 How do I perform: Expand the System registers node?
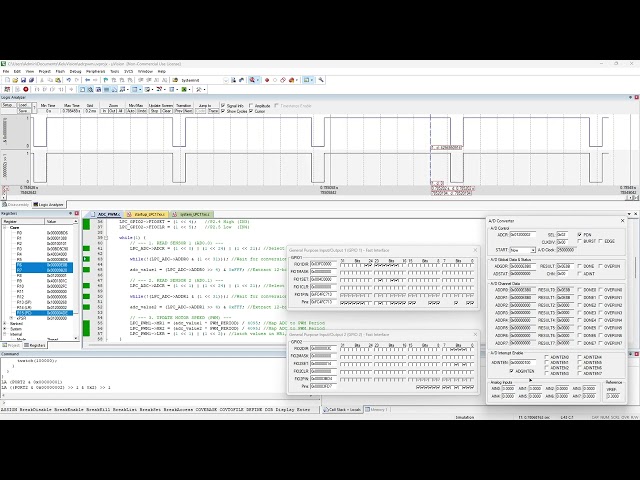tap(5, 329)
